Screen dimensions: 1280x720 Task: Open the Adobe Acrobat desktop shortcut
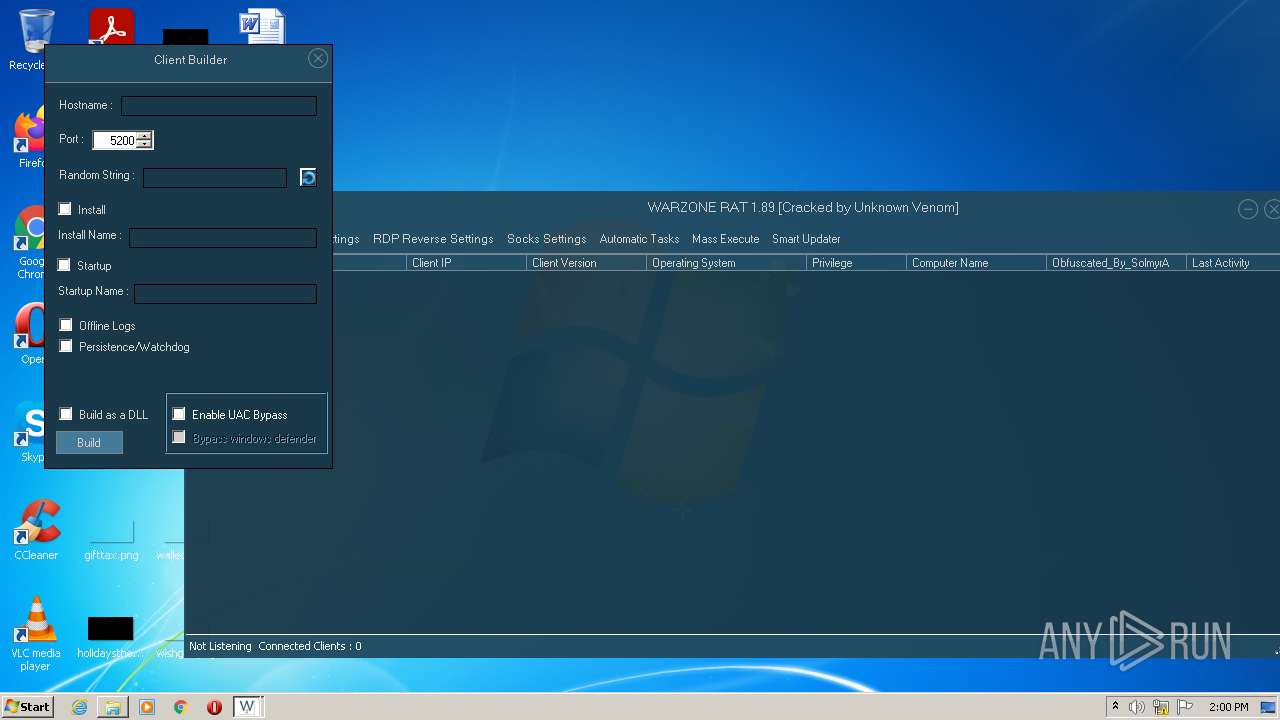(x=111, y=27)
